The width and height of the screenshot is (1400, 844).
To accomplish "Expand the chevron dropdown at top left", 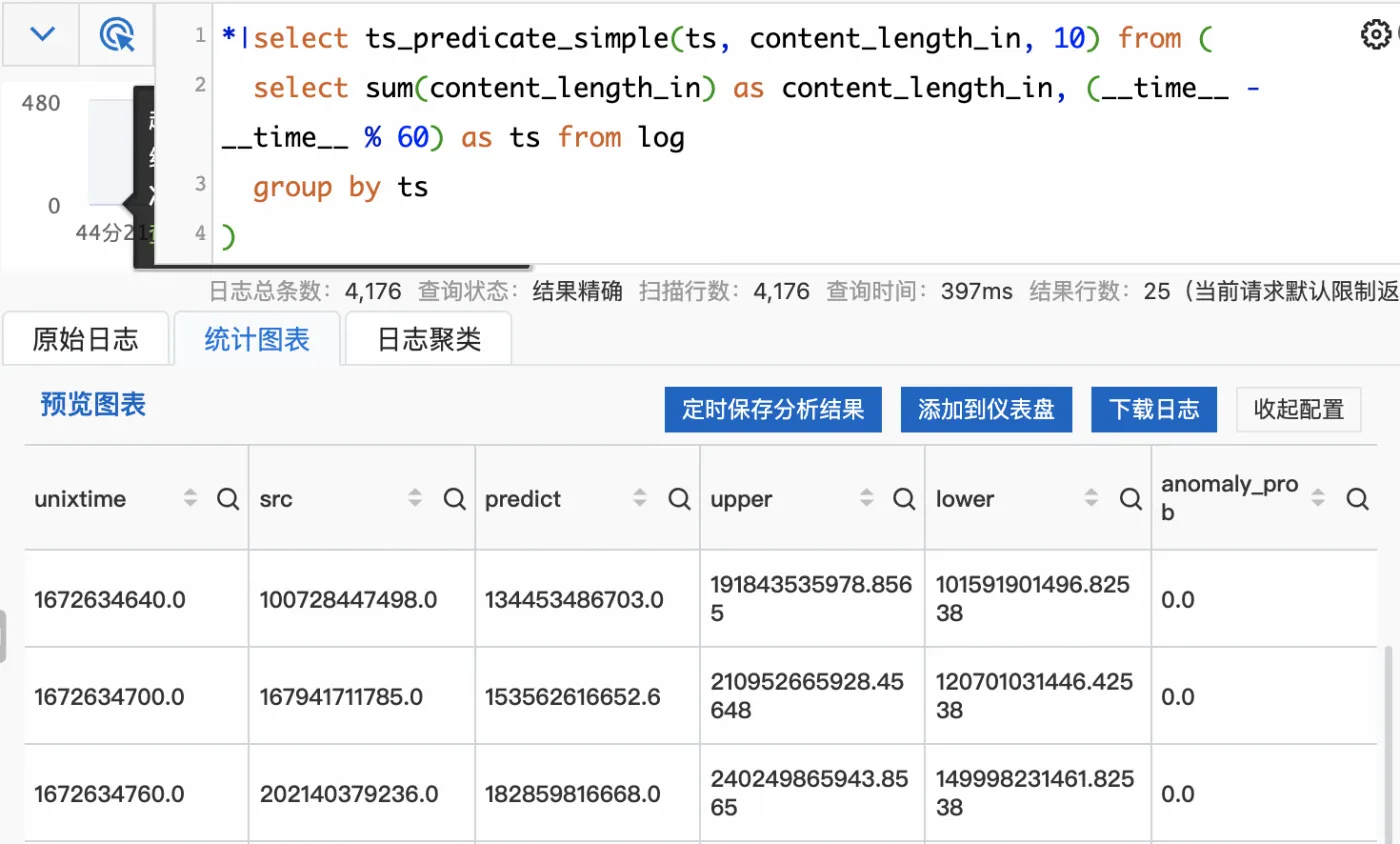I will [42, 35].
